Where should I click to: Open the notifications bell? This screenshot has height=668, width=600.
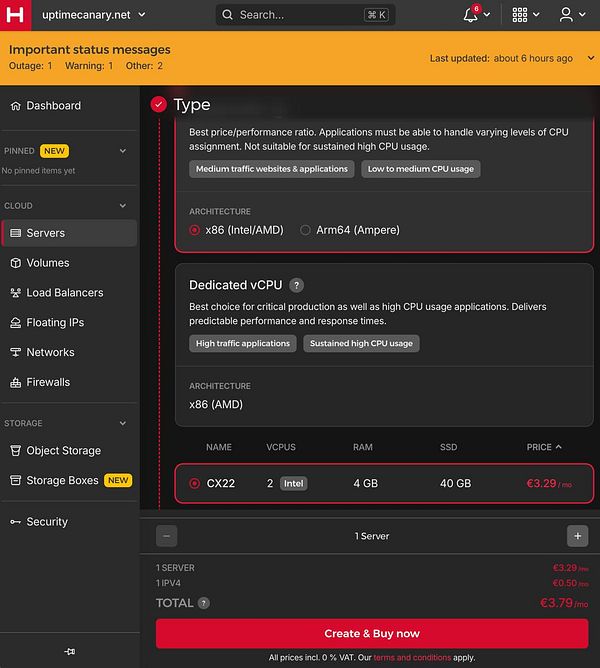tap(470, 15)
